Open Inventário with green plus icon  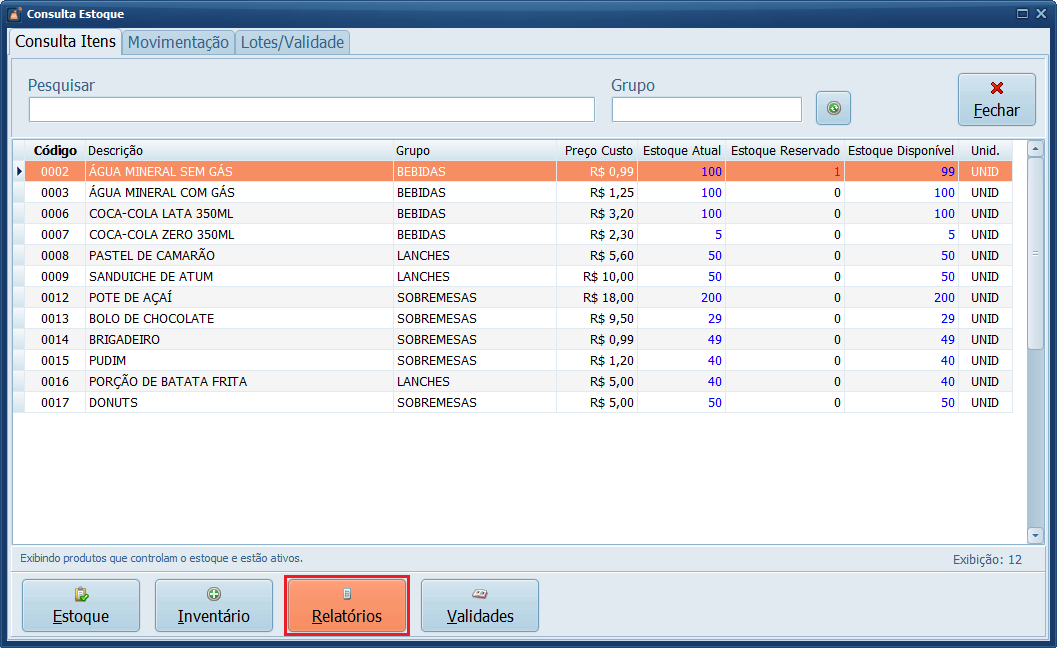(214, 605)
